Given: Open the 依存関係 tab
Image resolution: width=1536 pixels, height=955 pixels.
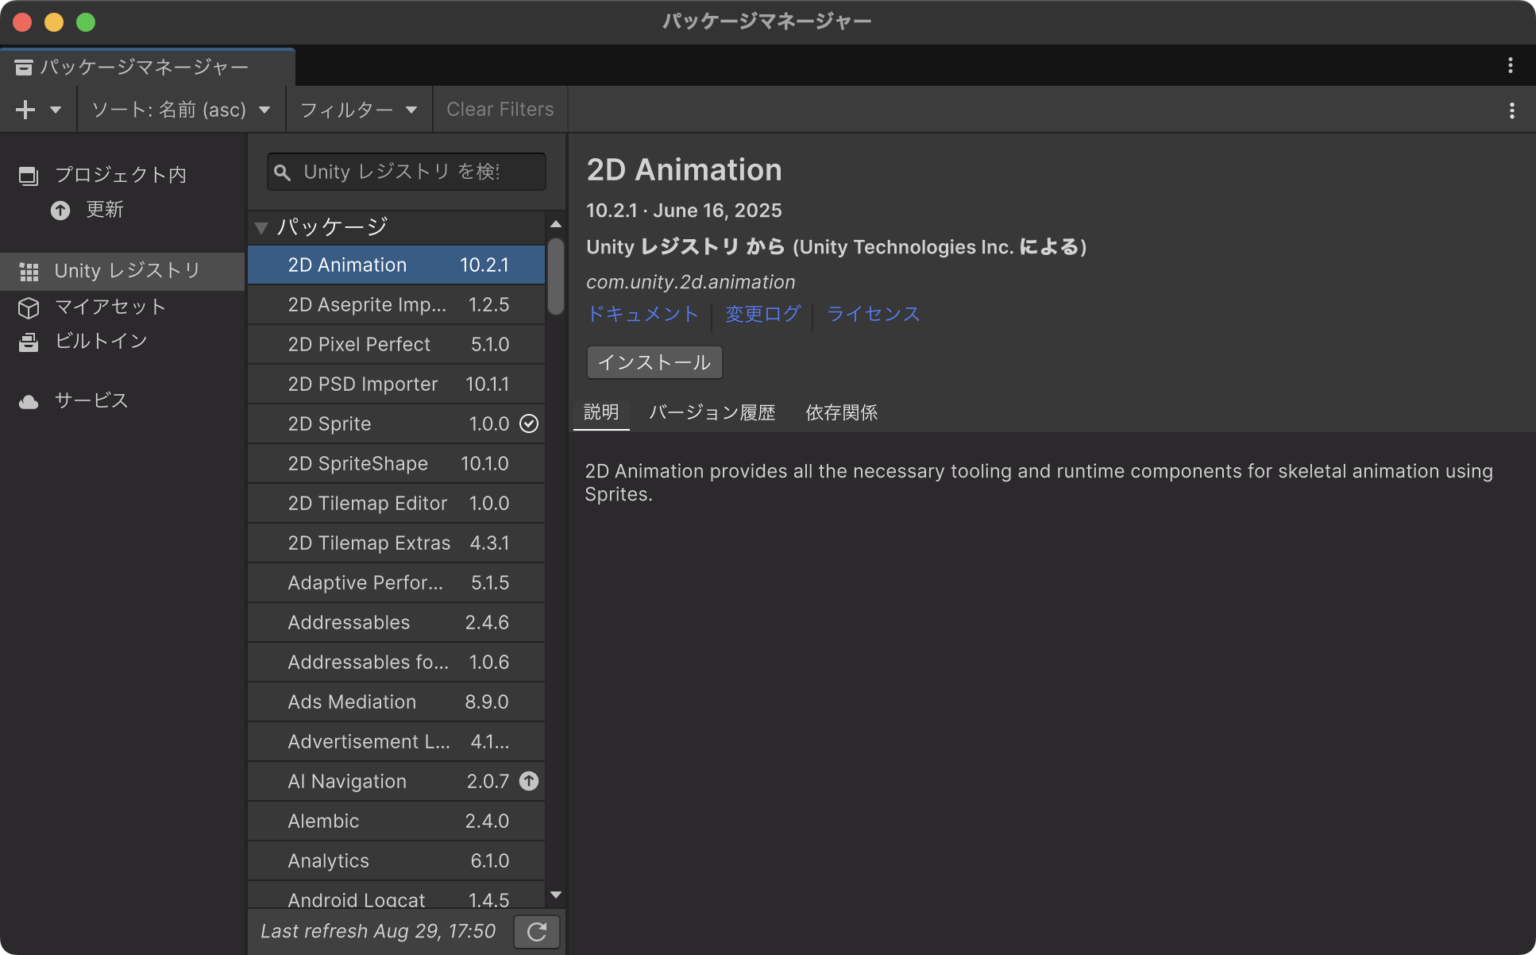Looking at the screenshot, I should point(841,412).
